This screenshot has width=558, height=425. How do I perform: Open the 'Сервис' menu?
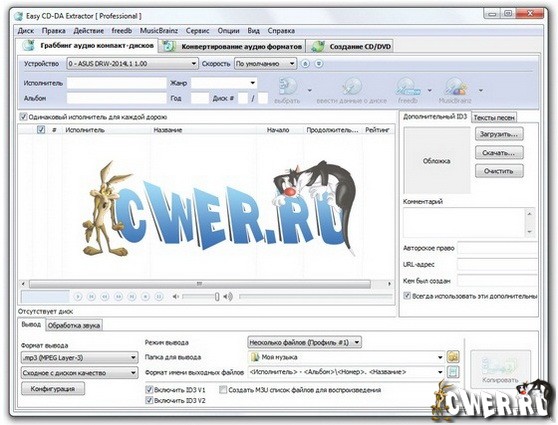(198, 31)
